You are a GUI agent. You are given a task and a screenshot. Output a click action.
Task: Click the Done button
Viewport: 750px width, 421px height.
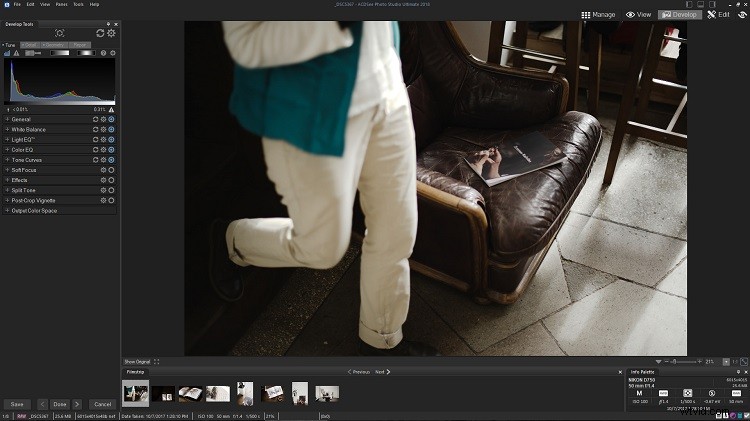coord(60,404)
